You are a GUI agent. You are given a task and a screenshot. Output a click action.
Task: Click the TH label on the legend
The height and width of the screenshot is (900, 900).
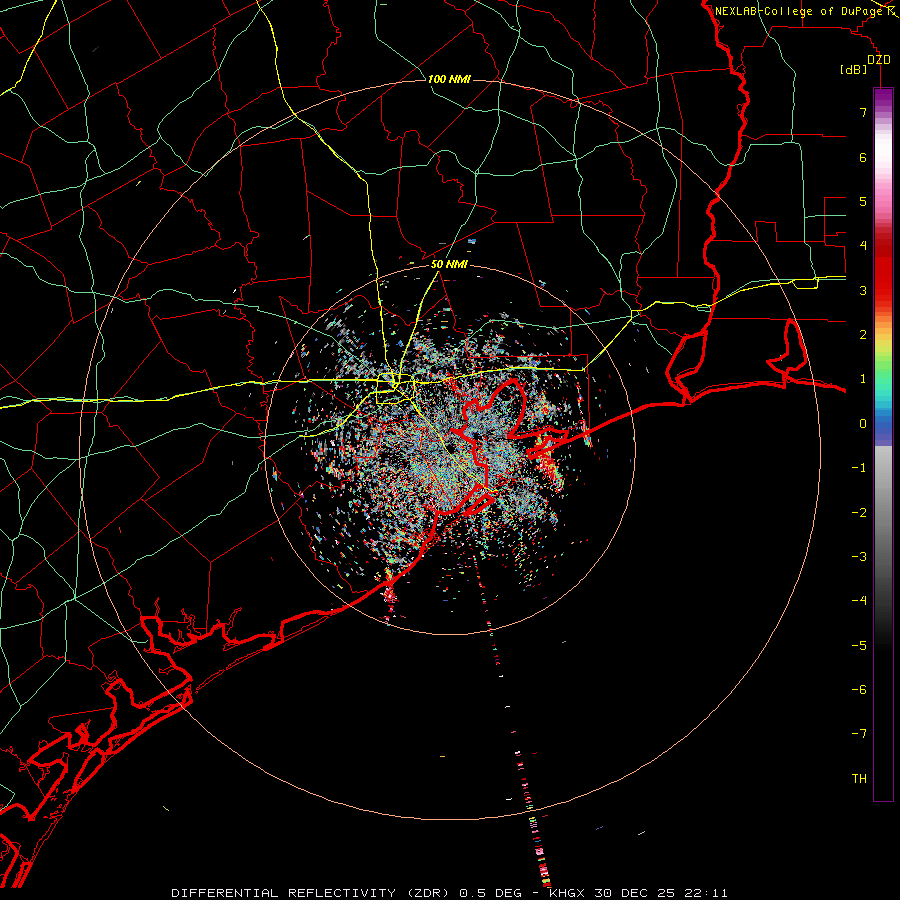click(x=859, y=778)
